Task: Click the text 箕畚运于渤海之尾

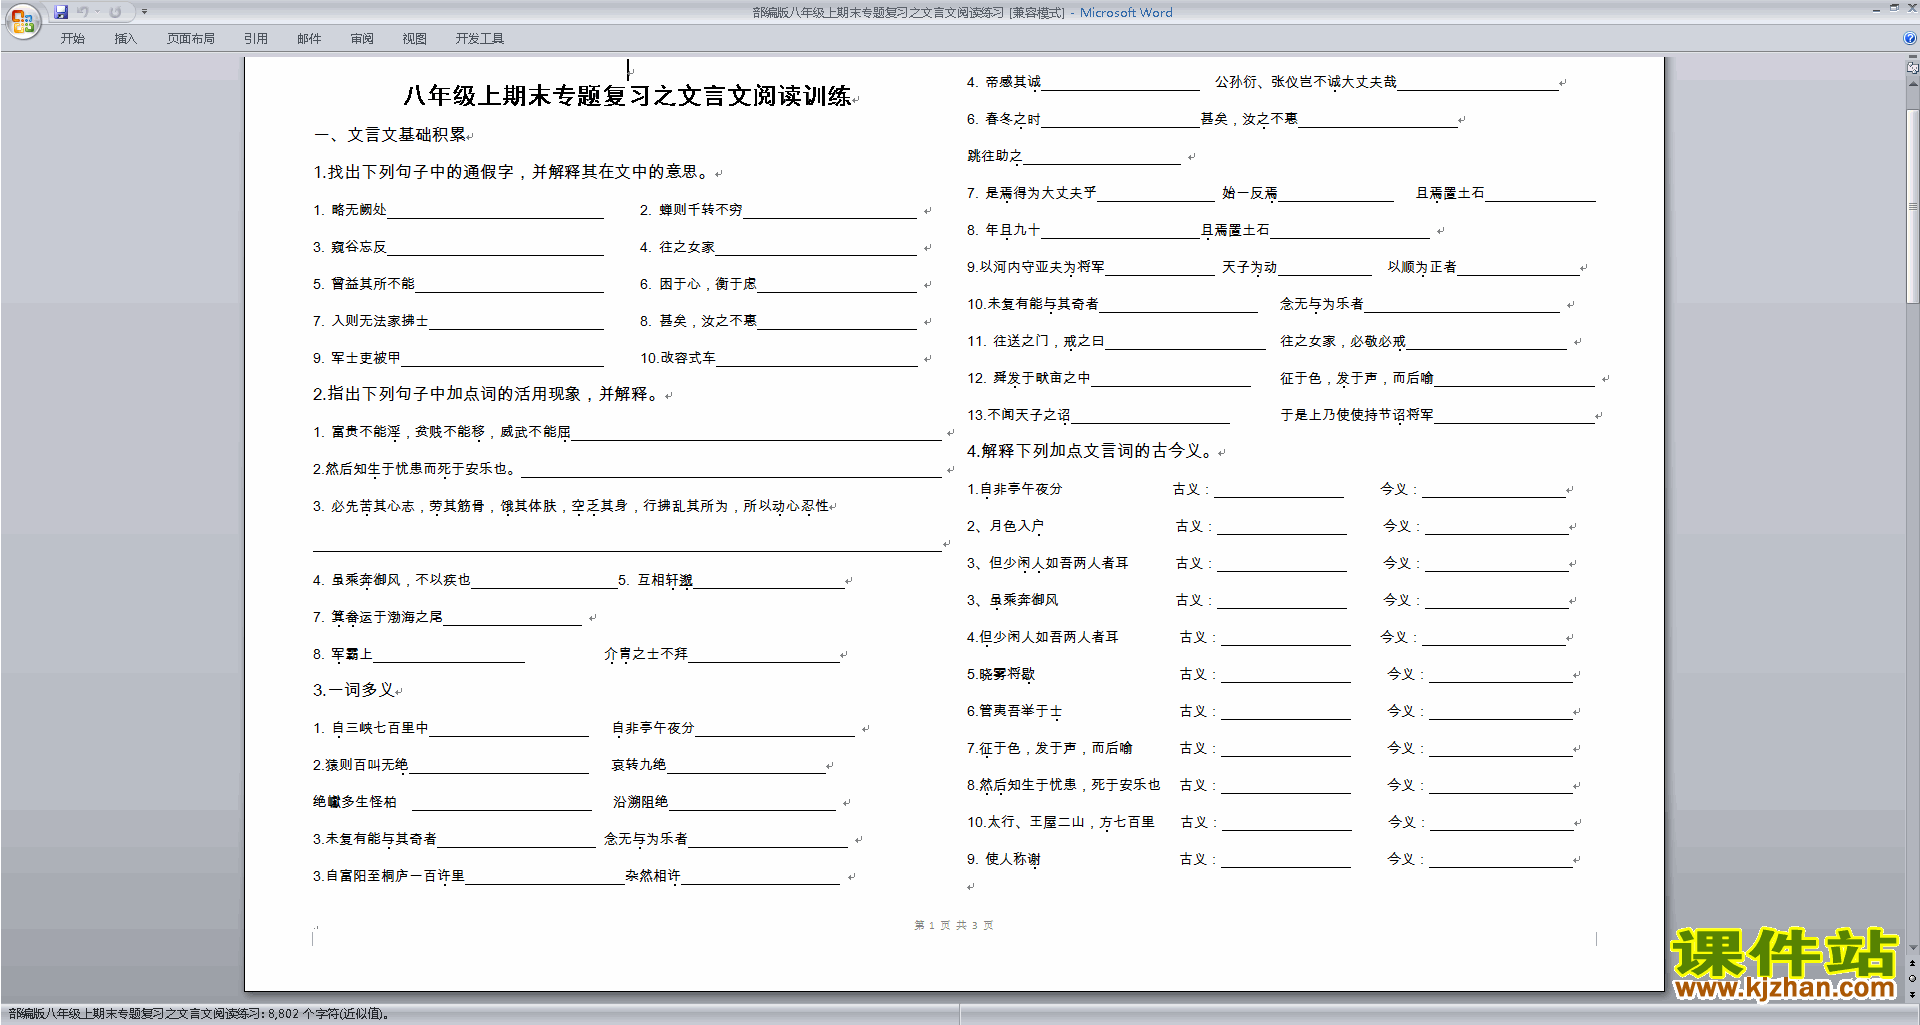Action: [386, 617]
